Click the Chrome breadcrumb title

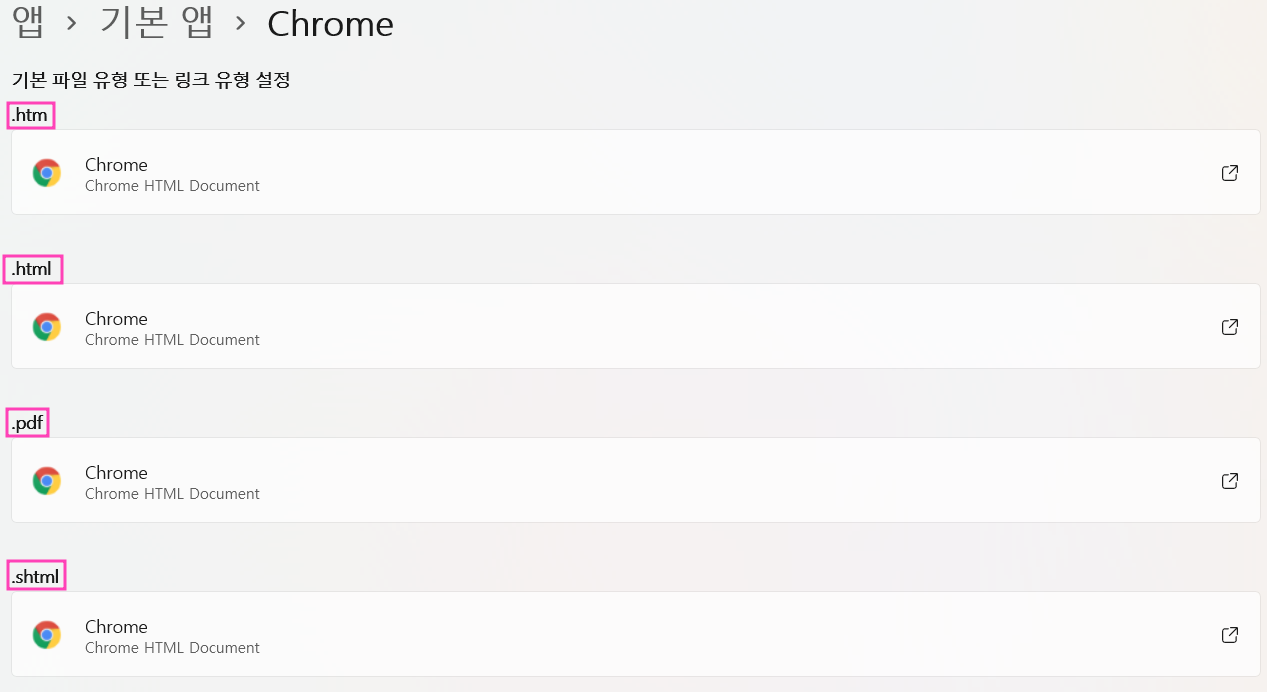(330, 24)
